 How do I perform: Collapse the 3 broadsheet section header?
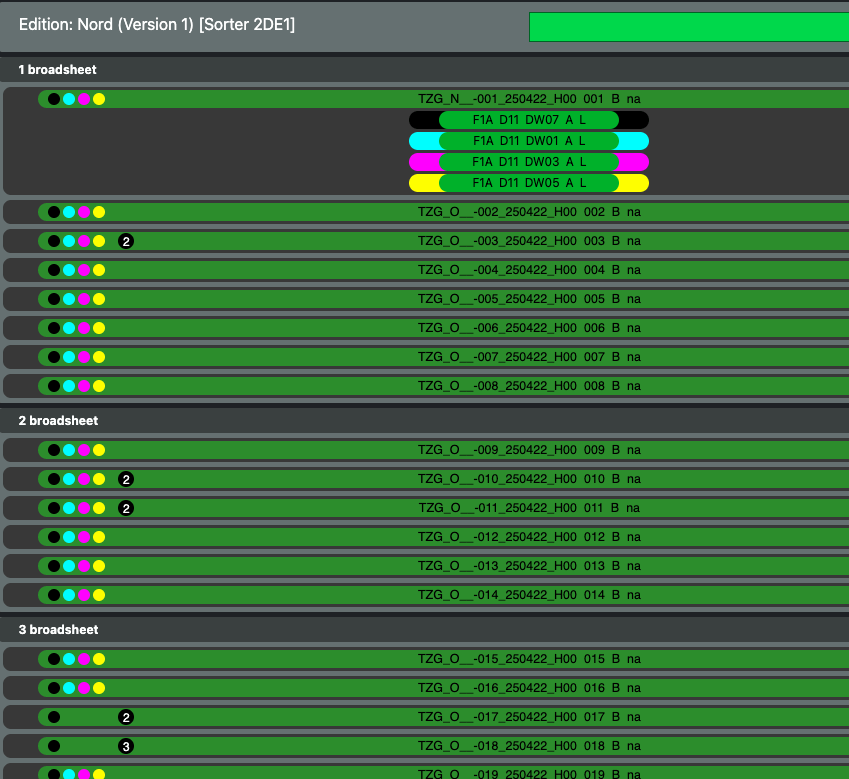pyautogui.click(x=58, y=630)
